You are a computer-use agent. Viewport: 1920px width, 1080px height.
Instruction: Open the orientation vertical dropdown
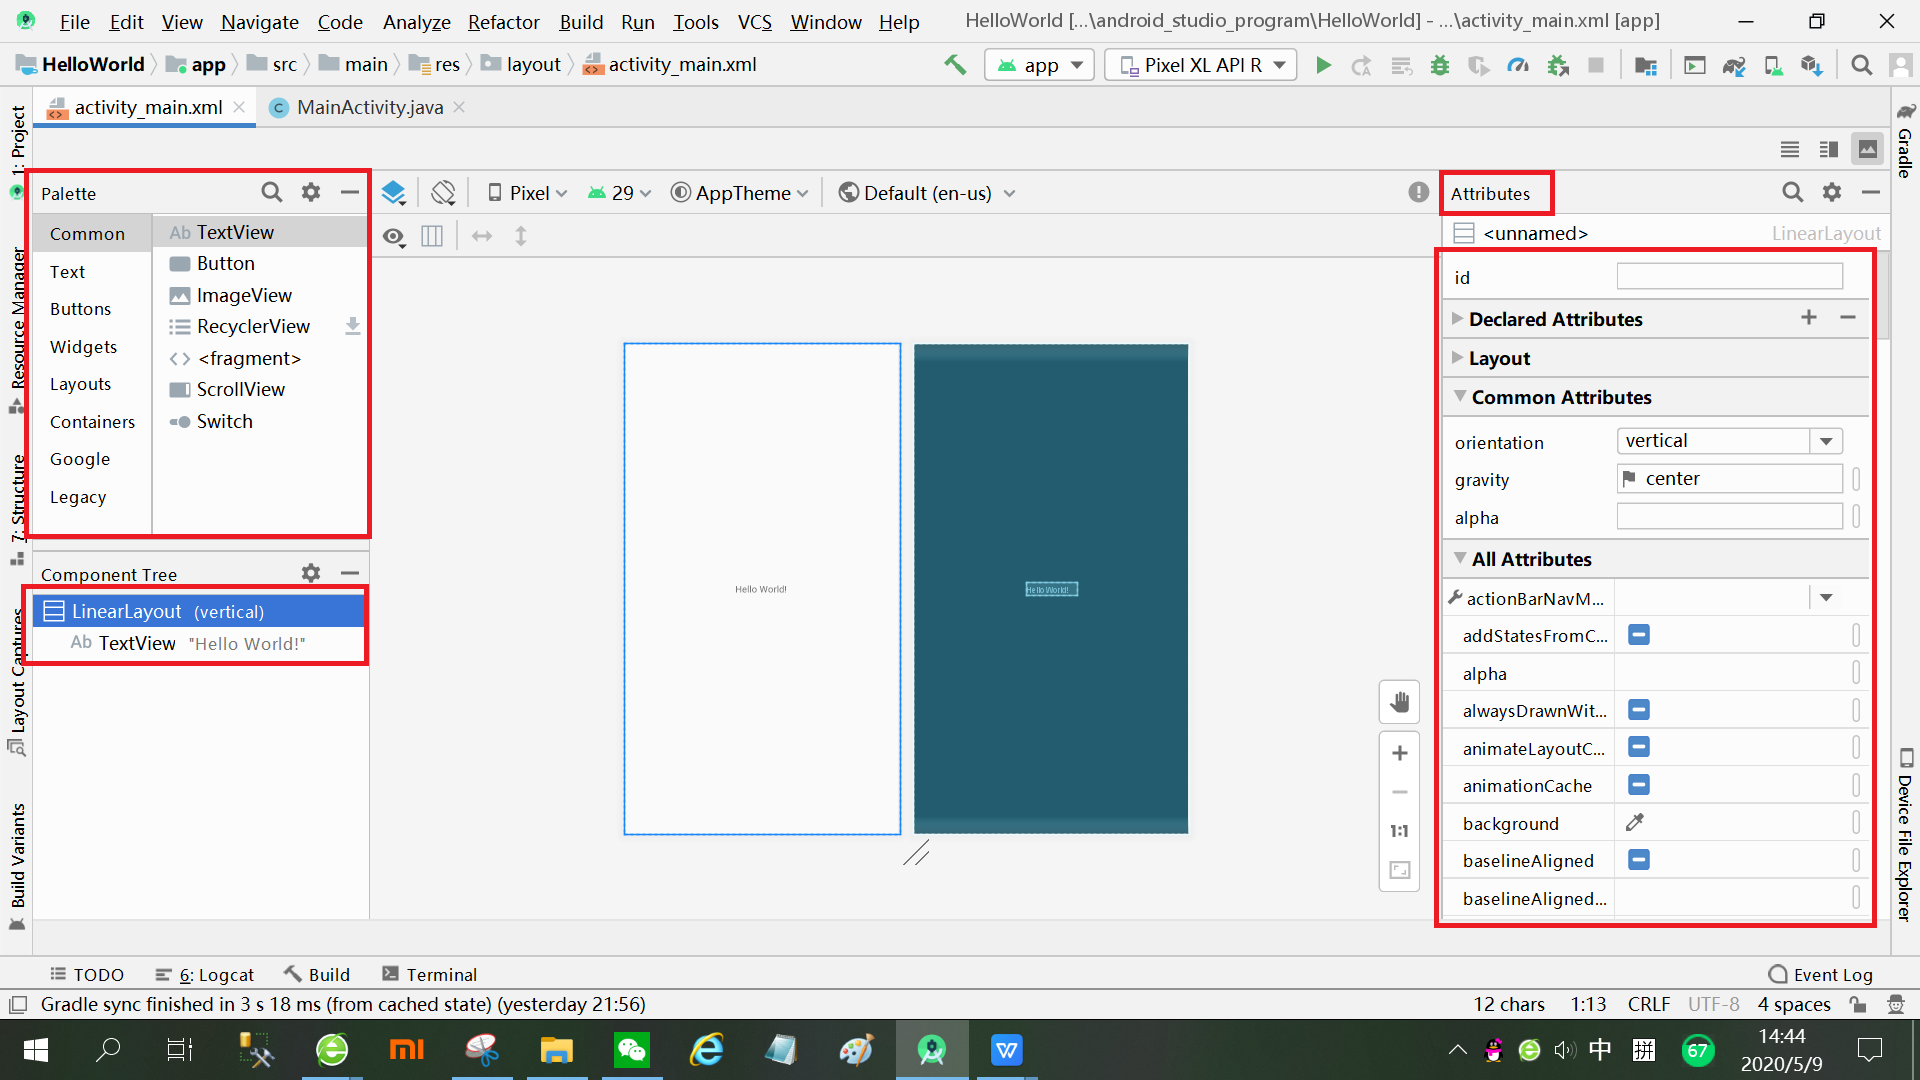(1826, 441)
